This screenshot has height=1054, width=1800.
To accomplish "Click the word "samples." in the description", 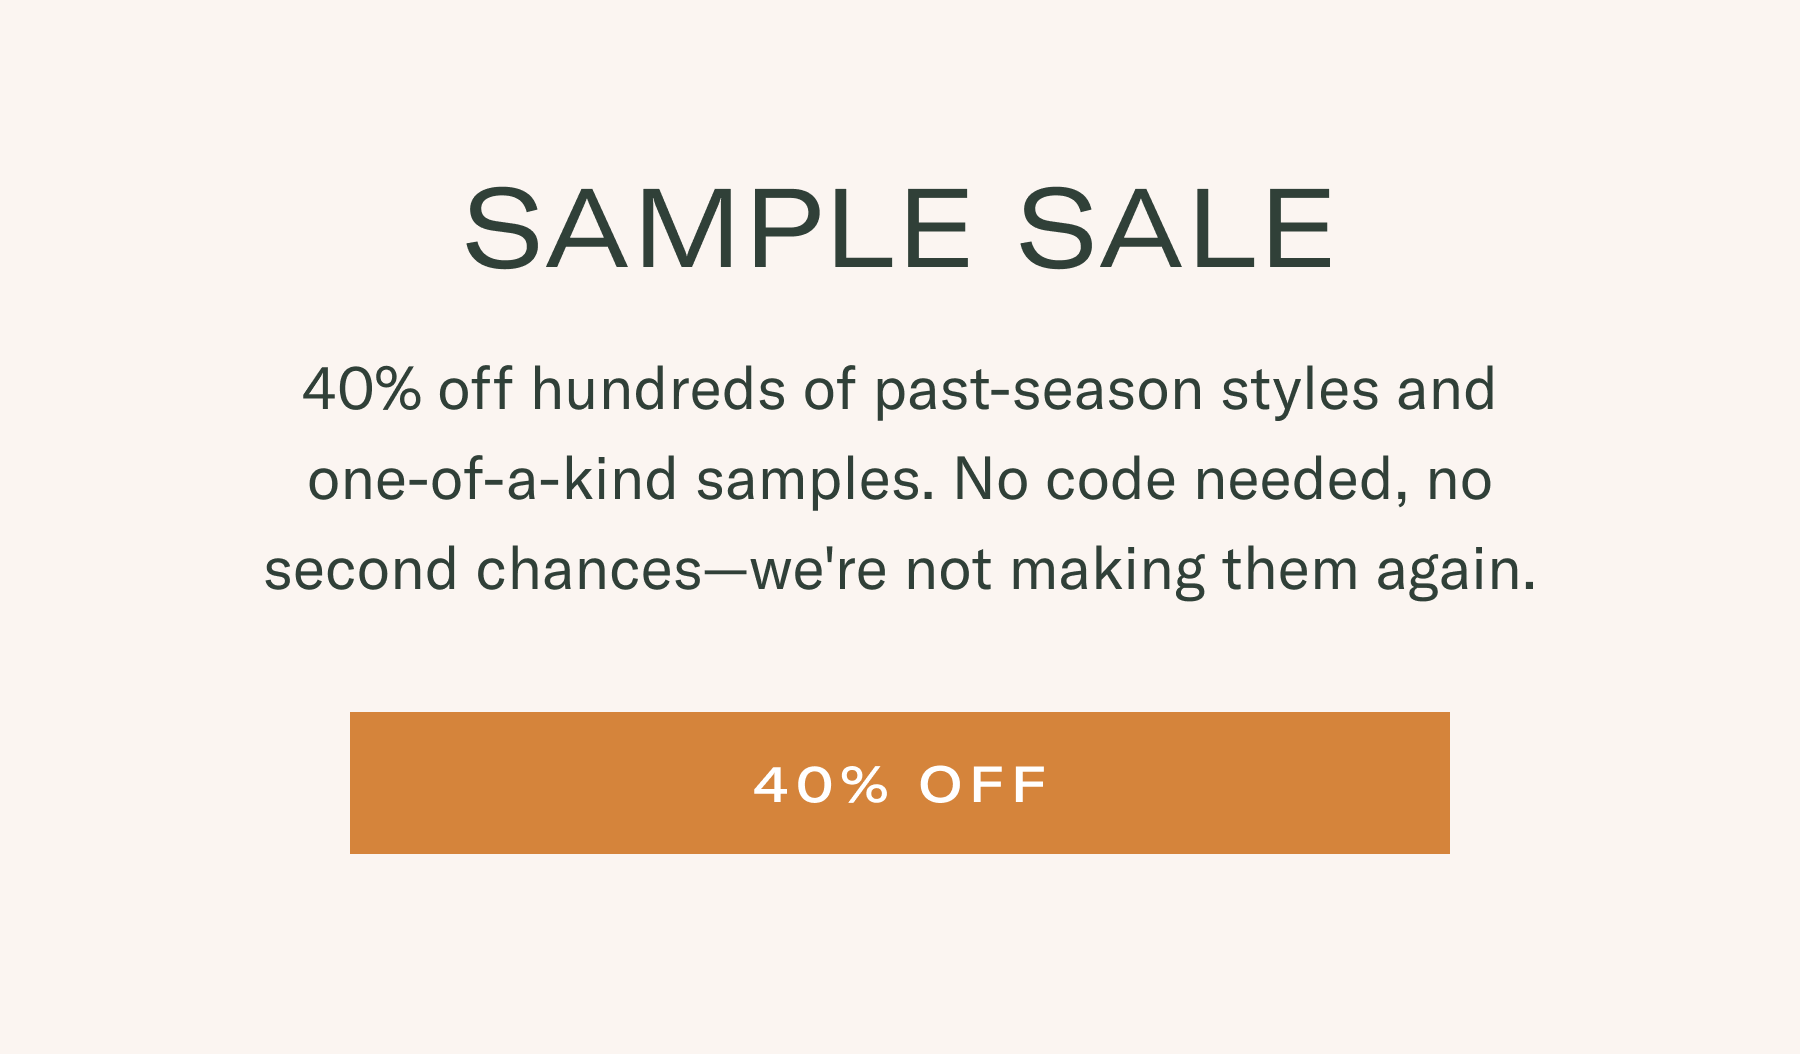I will coord(815,479).
